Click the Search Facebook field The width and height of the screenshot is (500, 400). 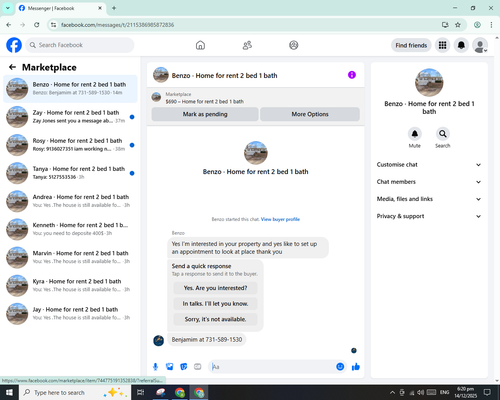(x=80, y=45)
